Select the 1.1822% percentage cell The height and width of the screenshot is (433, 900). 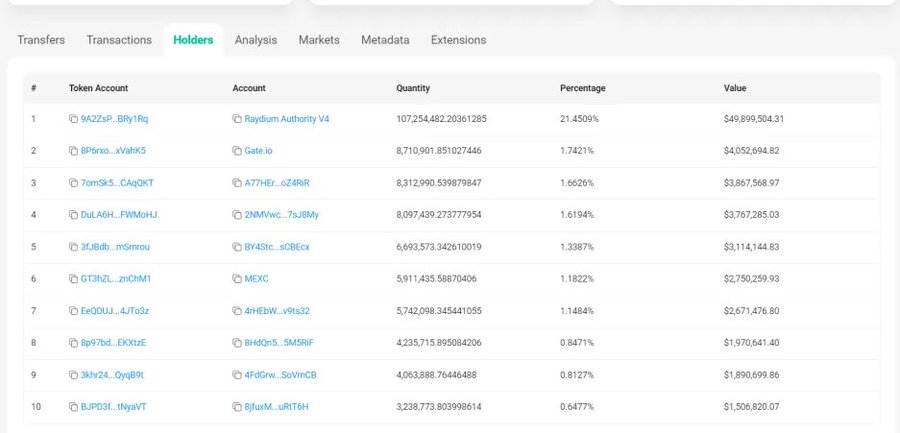tap(577, 279)
